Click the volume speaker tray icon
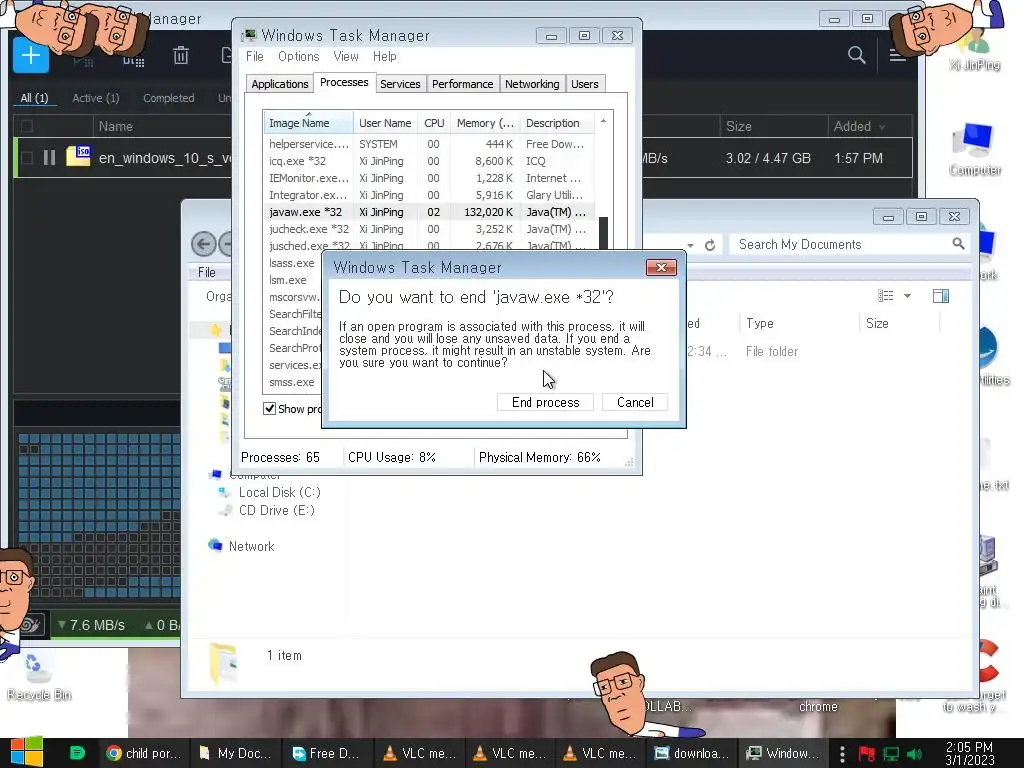Viewport: 1024px width, 768px height. pos(914,754)
